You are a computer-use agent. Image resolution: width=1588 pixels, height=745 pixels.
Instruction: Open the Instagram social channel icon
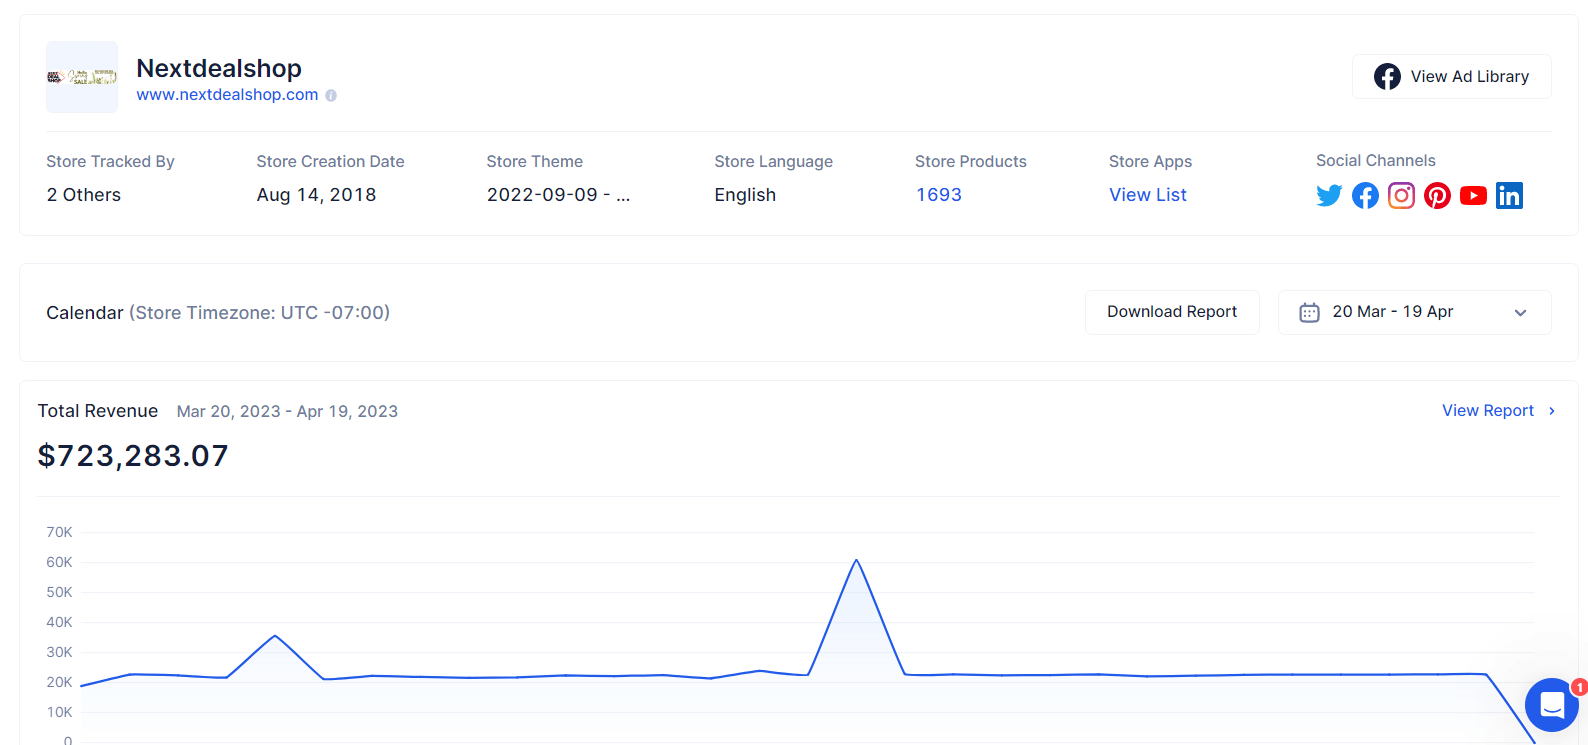click(1401, 196)
